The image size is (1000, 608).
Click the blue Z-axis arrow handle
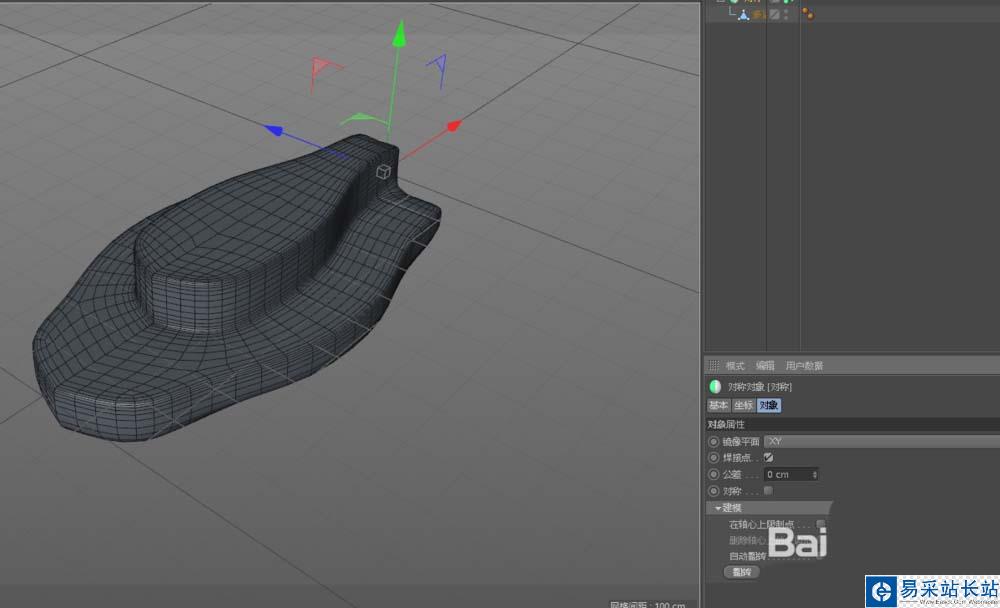pyautogui.click(x=273, y=129)
